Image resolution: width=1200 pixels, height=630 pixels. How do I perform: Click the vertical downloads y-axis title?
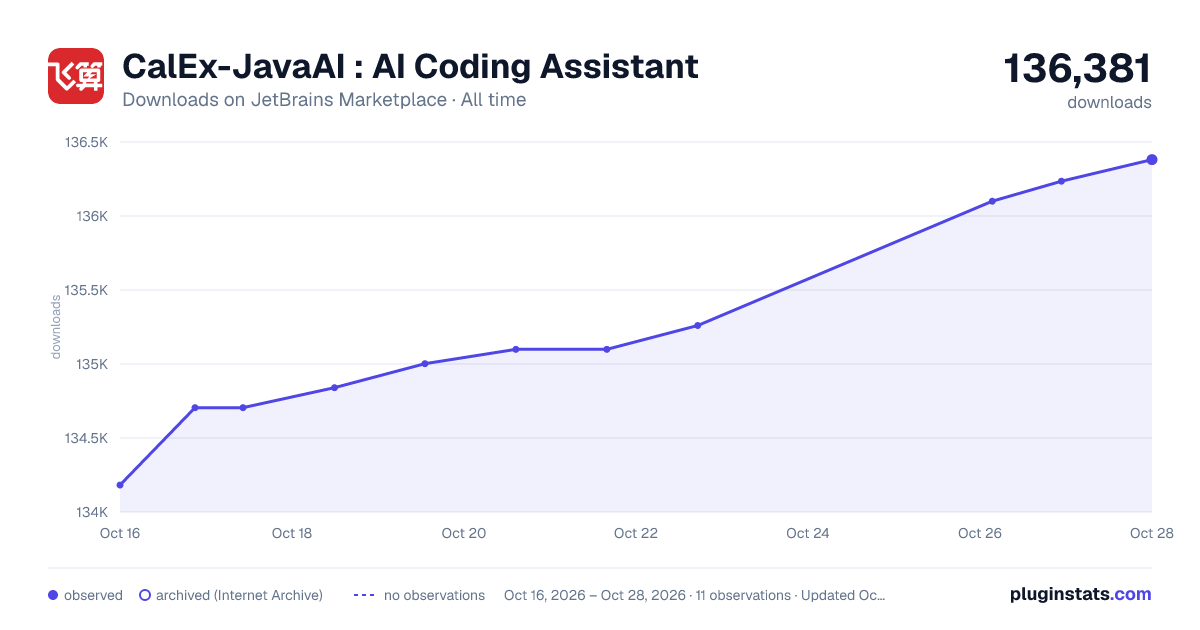pos(56,327)
